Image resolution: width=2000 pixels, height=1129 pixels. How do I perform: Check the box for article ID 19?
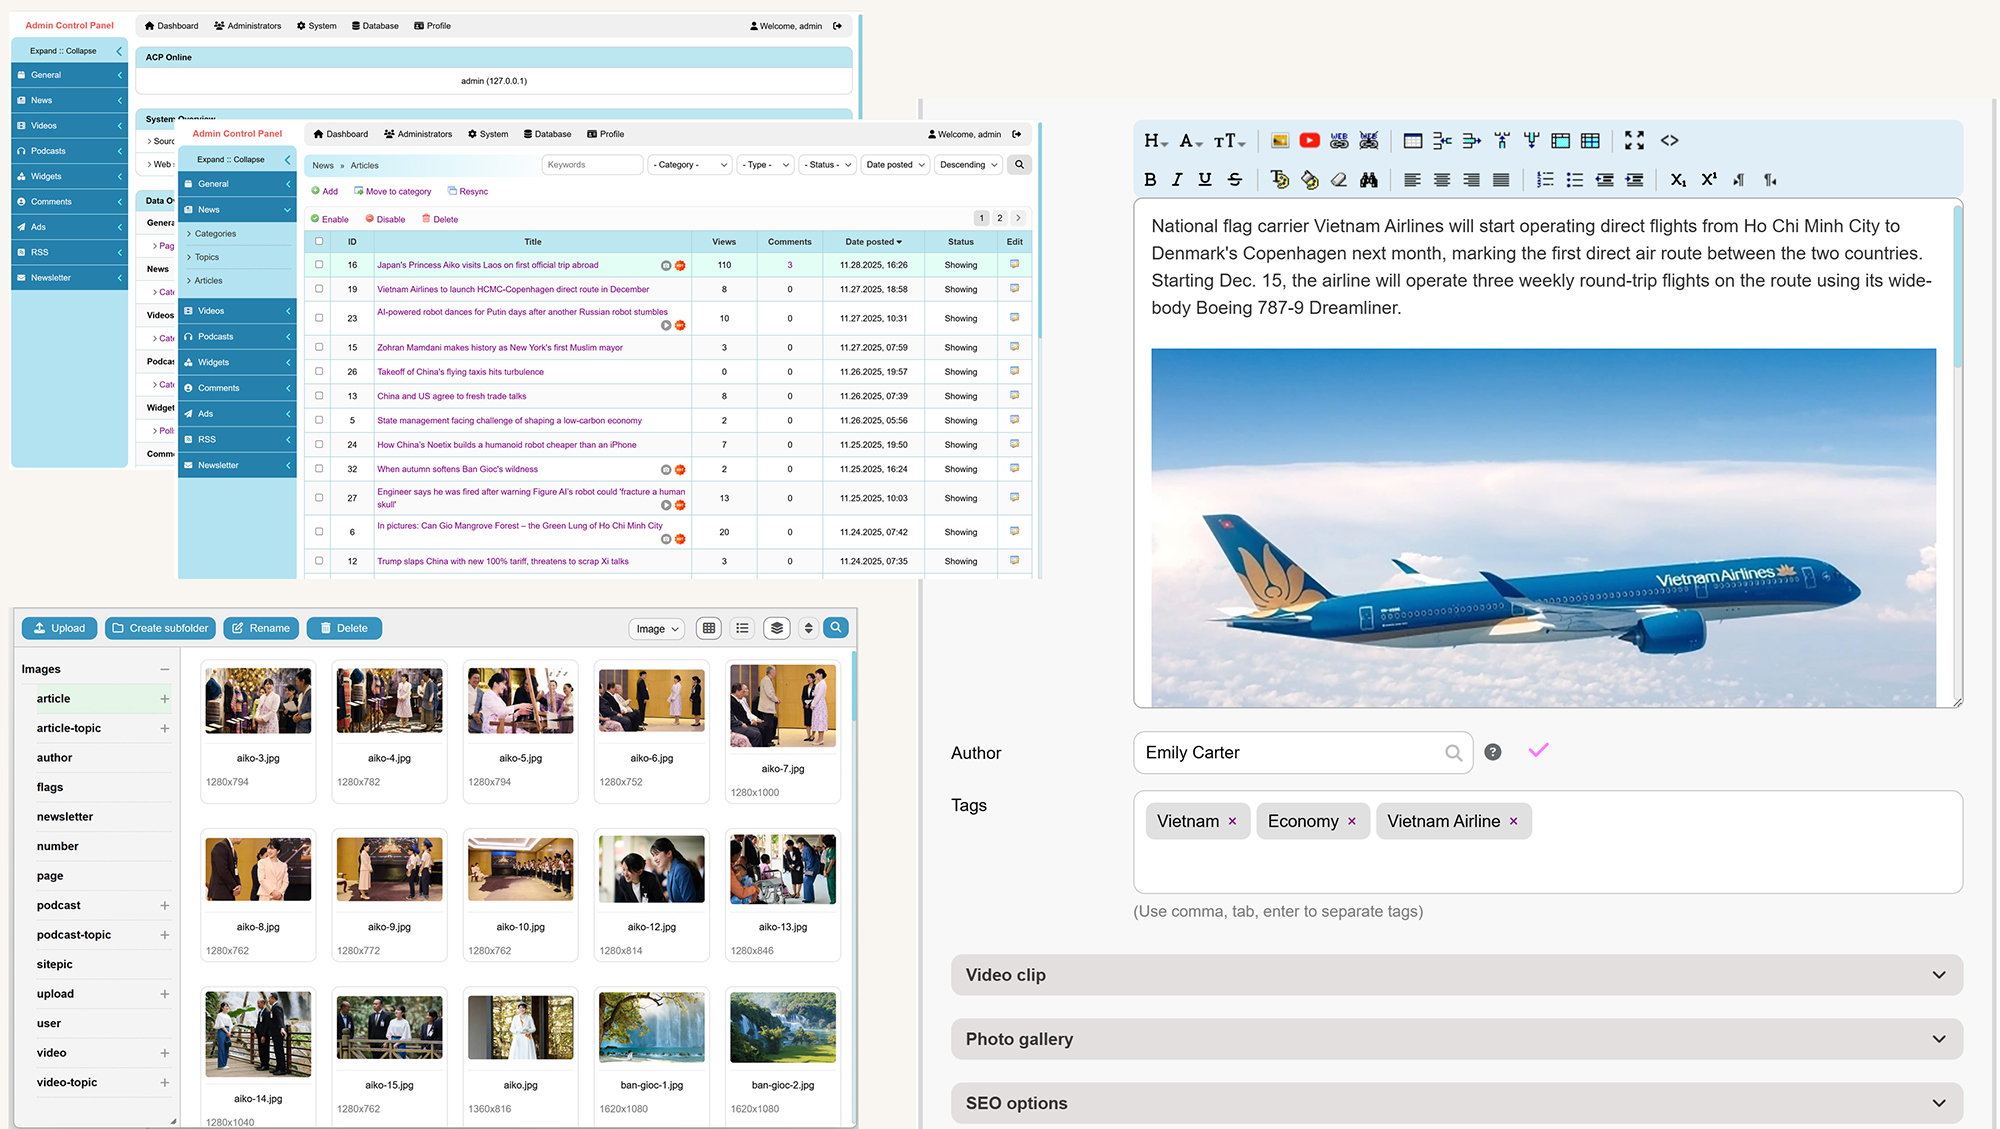click(x=319, y=289)
